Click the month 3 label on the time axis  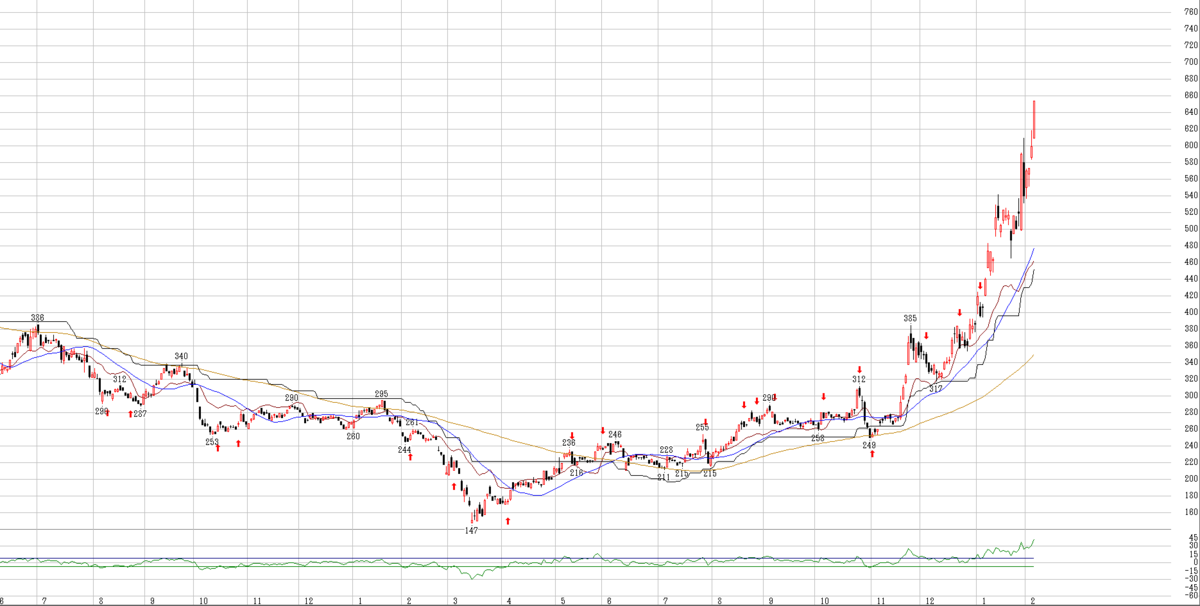click(456, 601)
